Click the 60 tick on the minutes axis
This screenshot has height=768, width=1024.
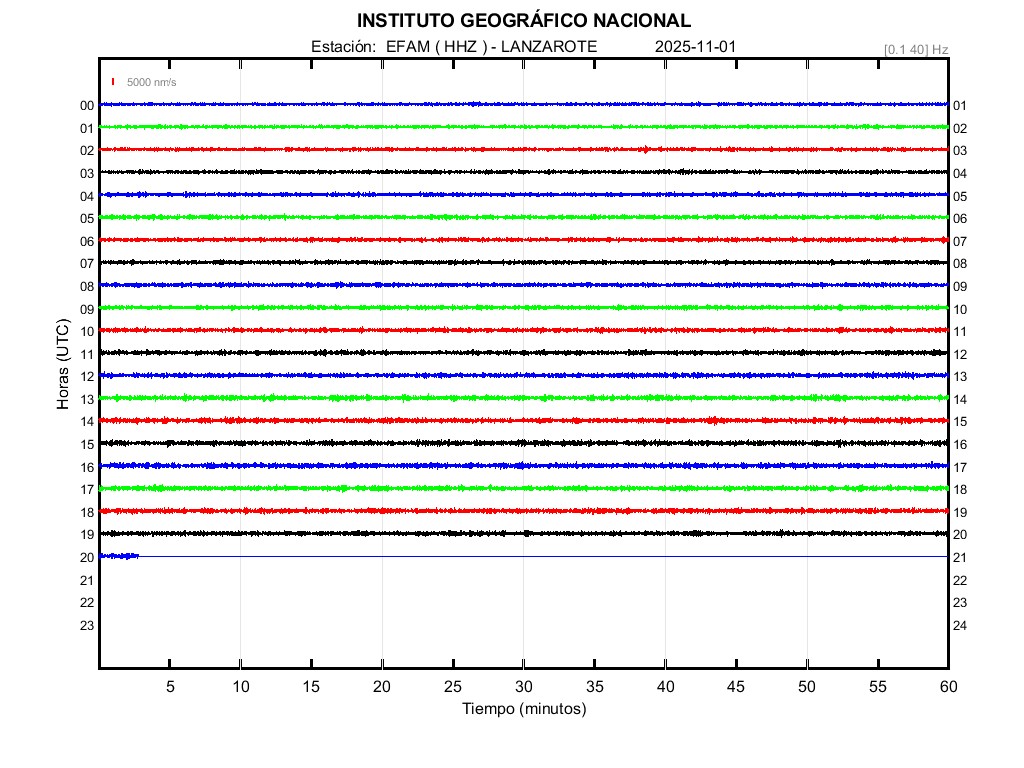pos(947,686)
